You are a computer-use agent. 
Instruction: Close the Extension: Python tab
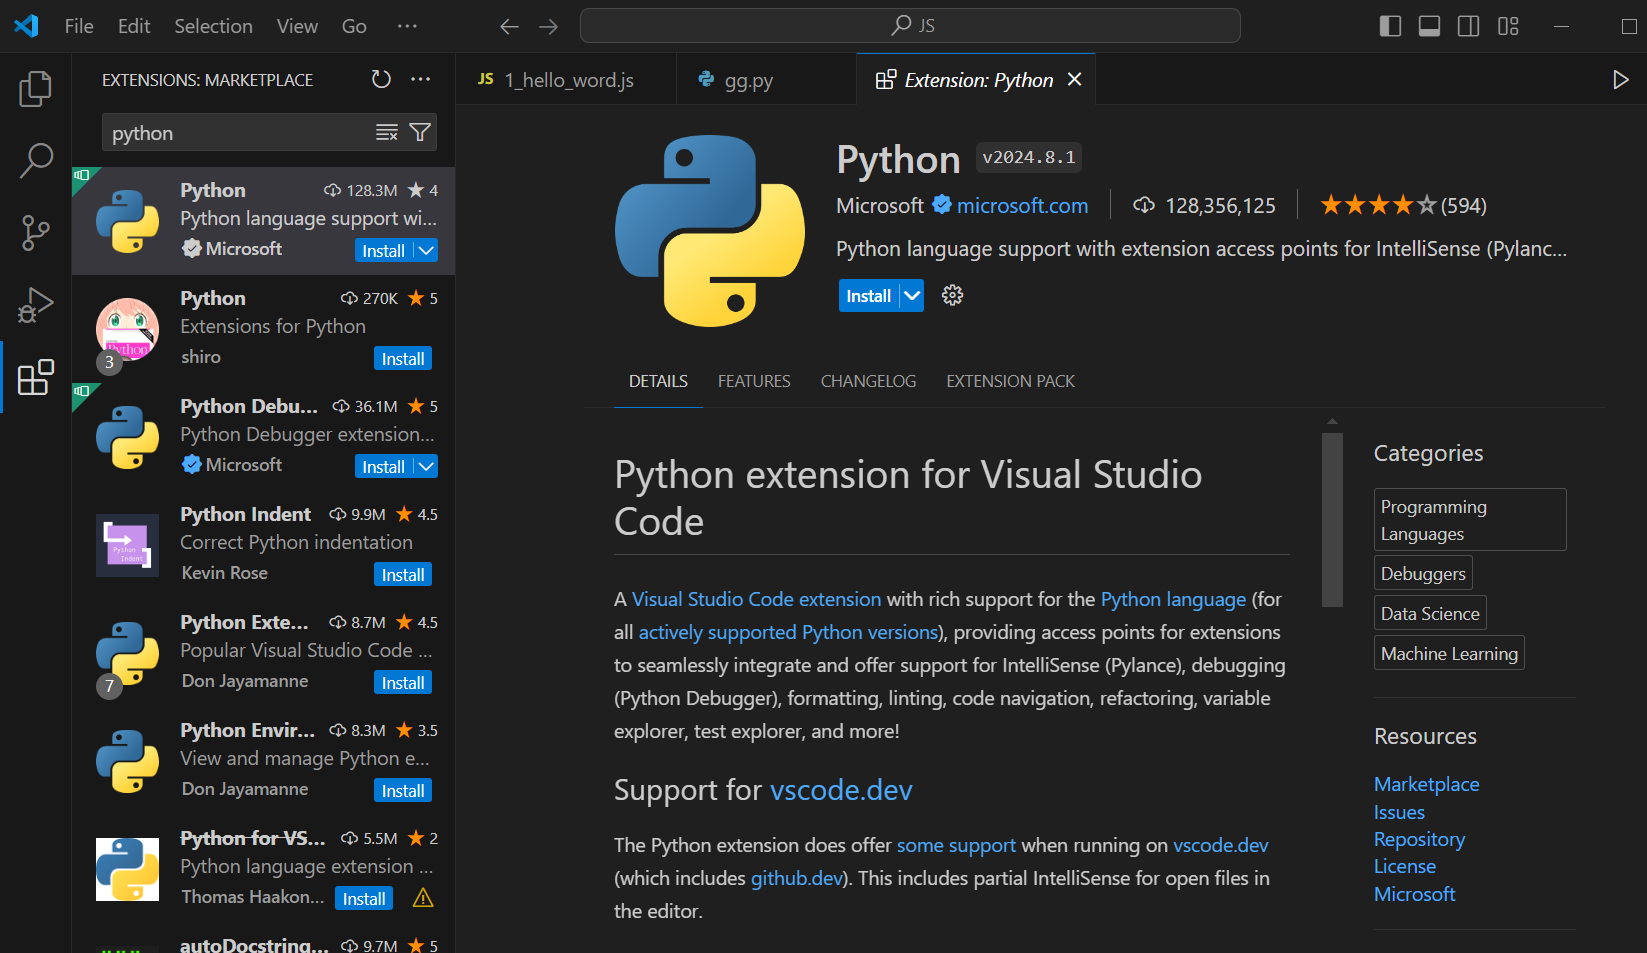click(x=1074, y=79)
